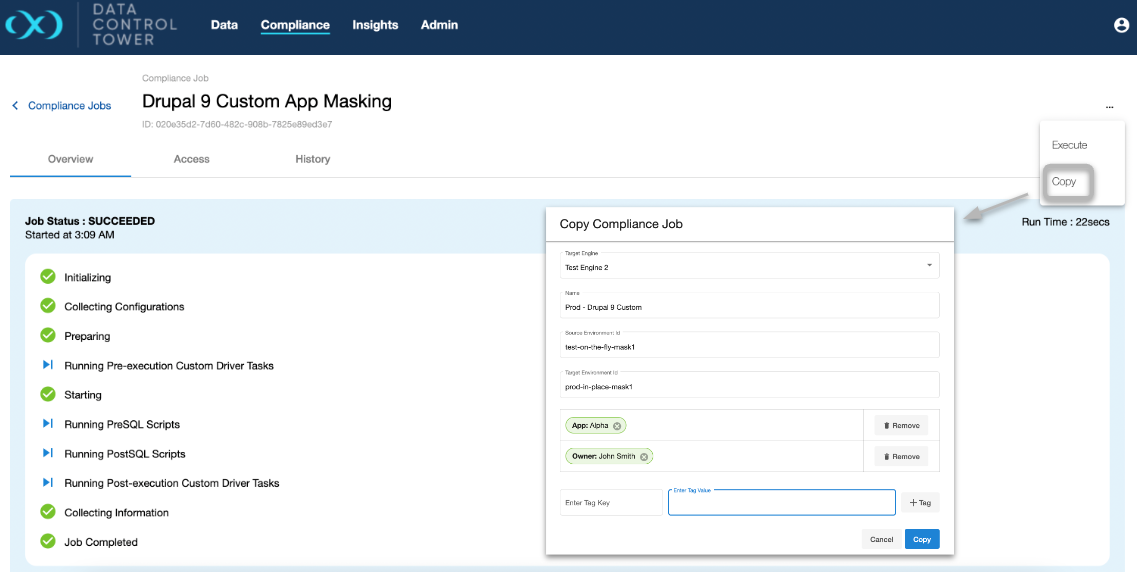Open the Insights navigation menu
1137x572 pixels.
[x=375, y=25]
